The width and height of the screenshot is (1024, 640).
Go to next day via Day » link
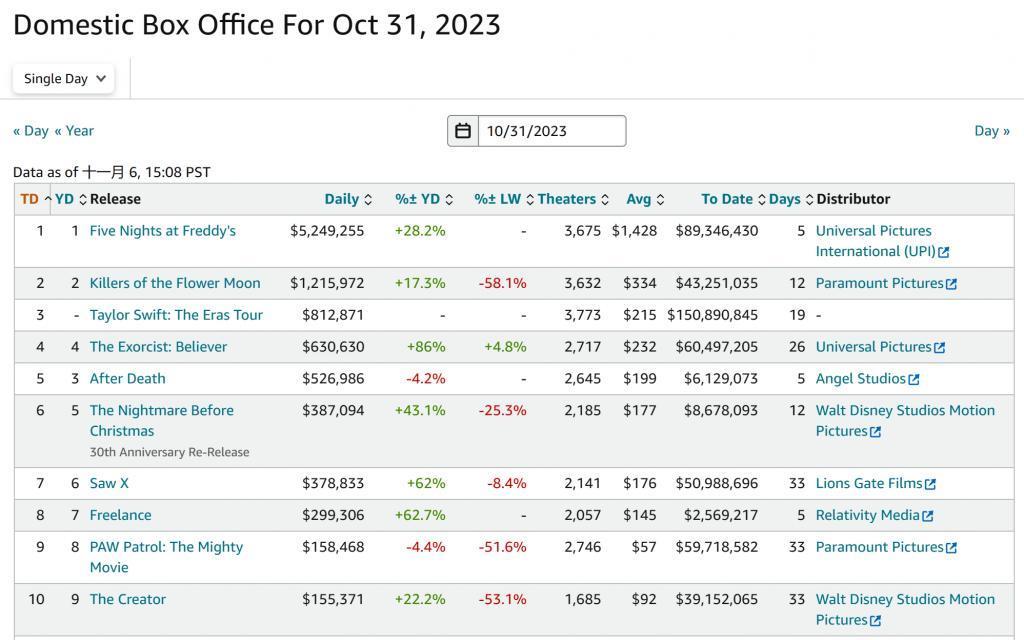(992, 130)
